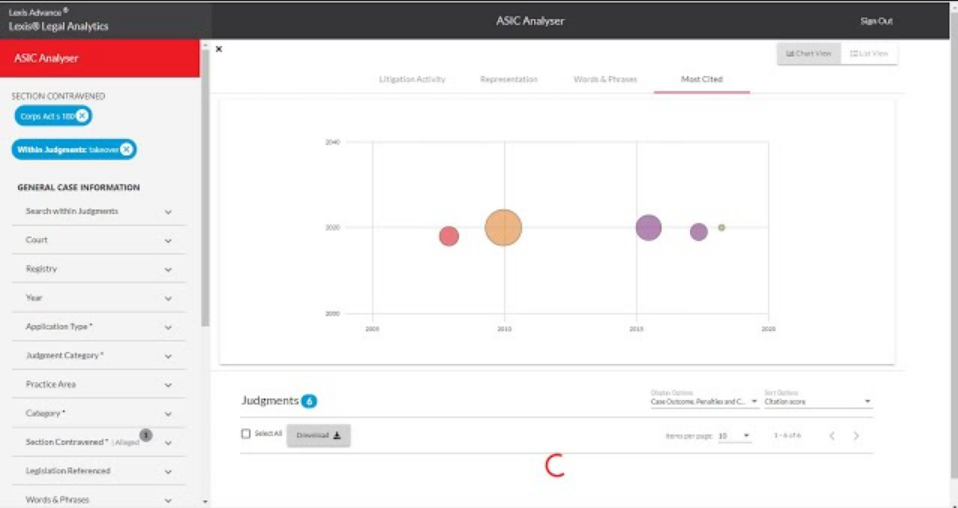The image size is (958, 508).
Task: Open the Representation tab
Action: coord(508,79)
